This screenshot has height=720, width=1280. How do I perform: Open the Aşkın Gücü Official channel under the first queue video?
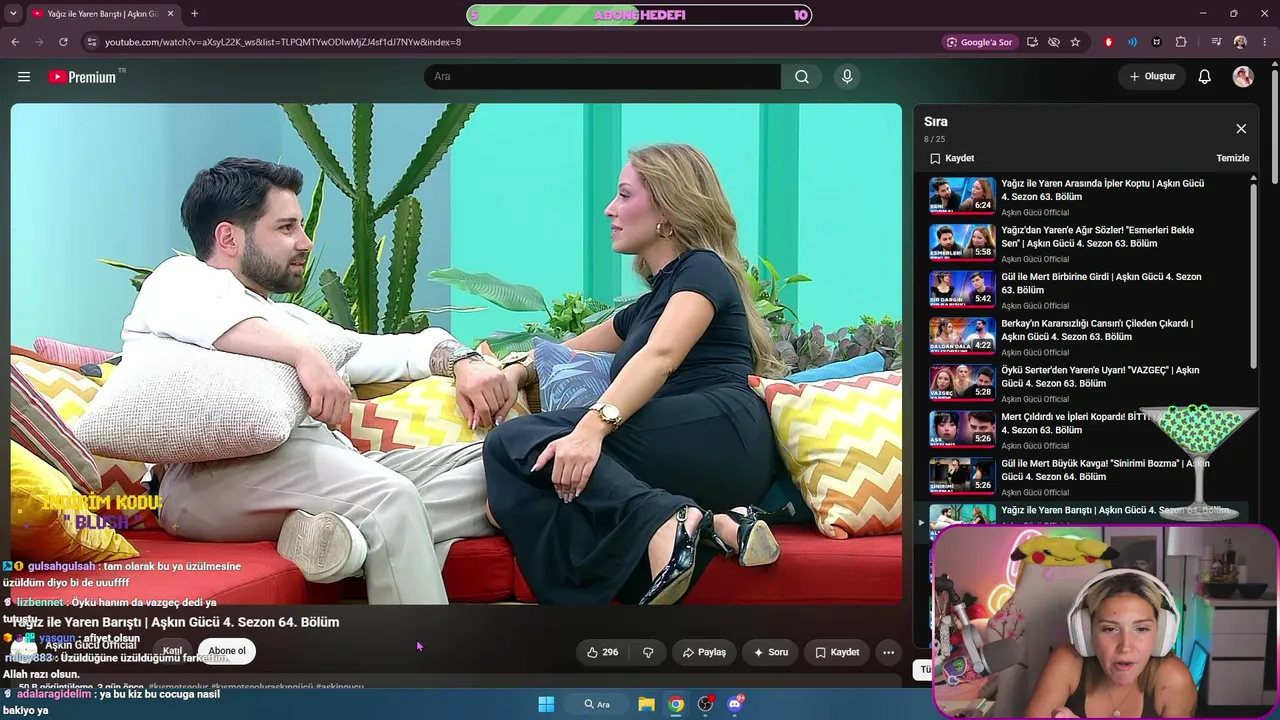click(x=1035, y=212)
